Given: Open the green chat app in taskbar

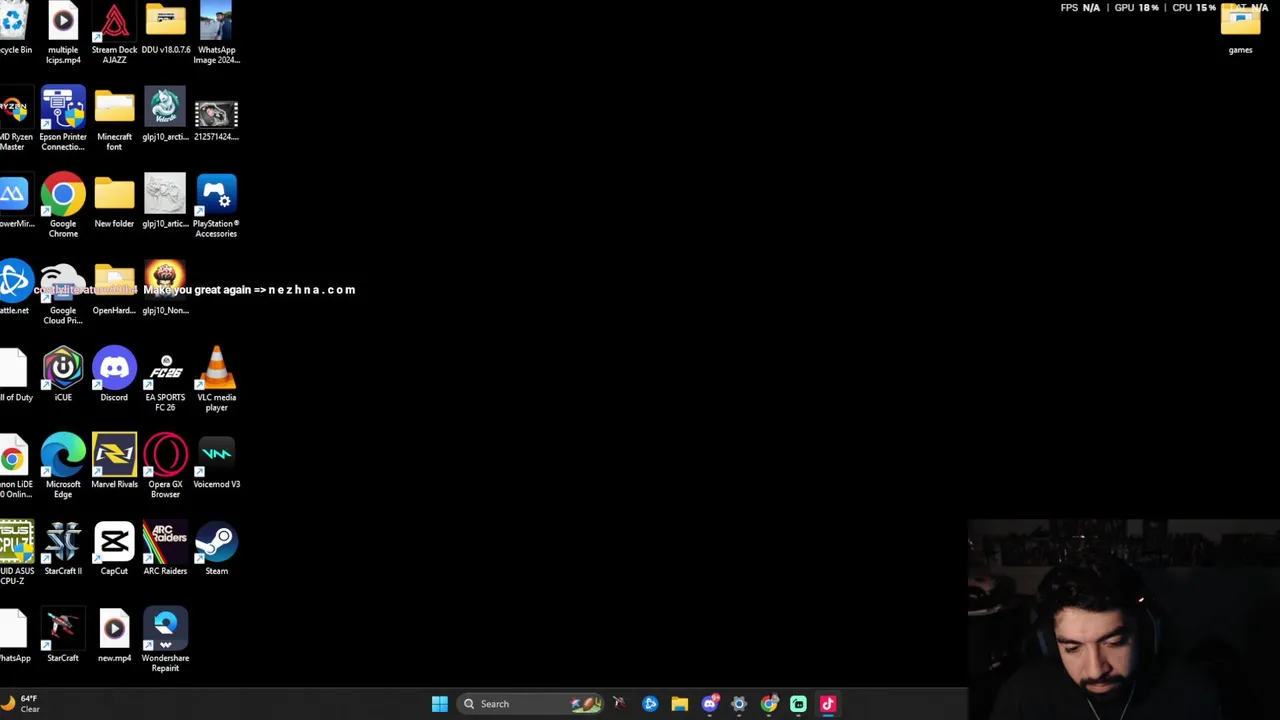Looking at the screenshot, I should pos(798,704).
